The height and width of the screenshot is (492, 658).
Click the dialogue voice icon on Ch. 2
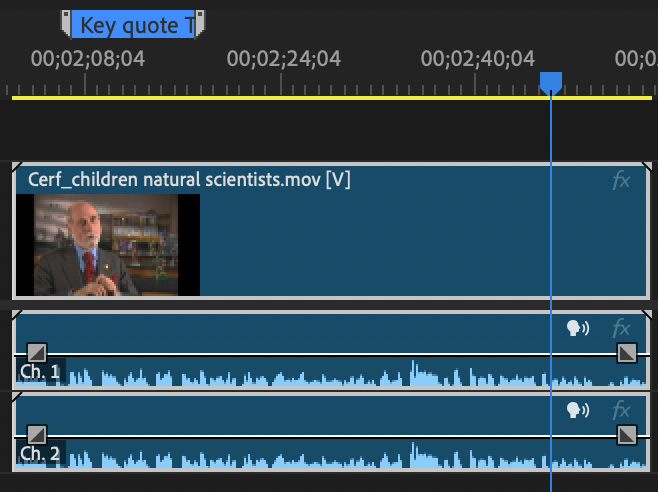[x=578, y=410]
